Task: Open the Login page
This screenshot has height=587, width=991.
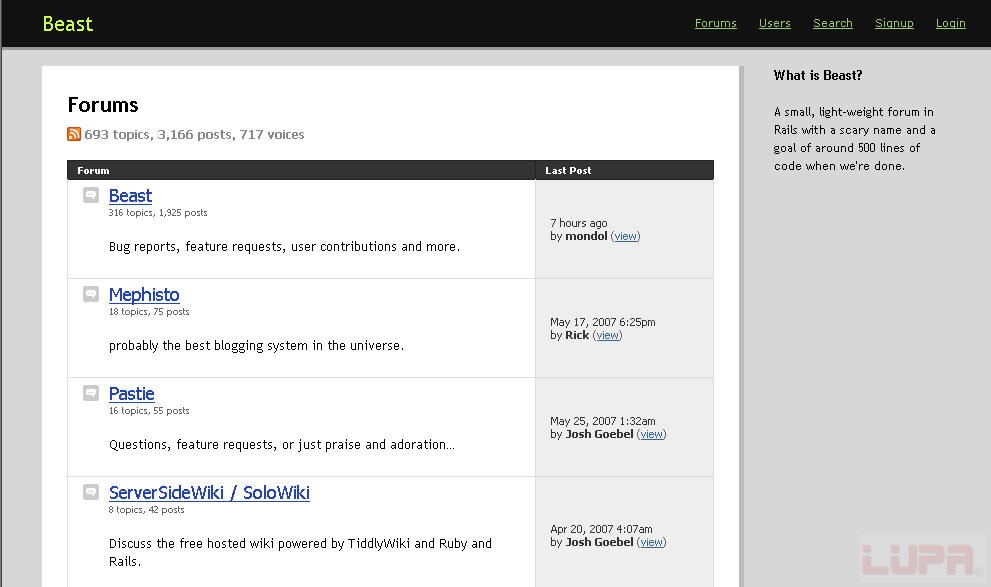Action: point(951,23)
